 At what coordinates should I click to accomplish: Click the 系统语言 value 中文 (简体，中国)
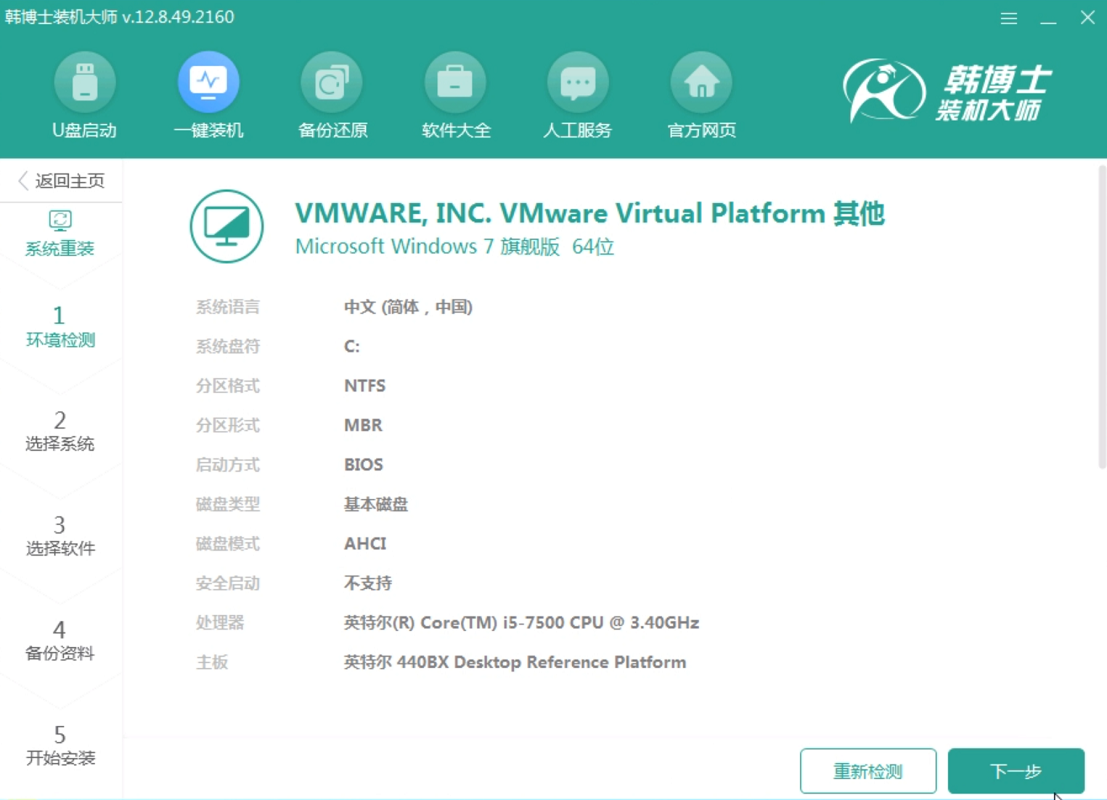(x=408, y=307)
